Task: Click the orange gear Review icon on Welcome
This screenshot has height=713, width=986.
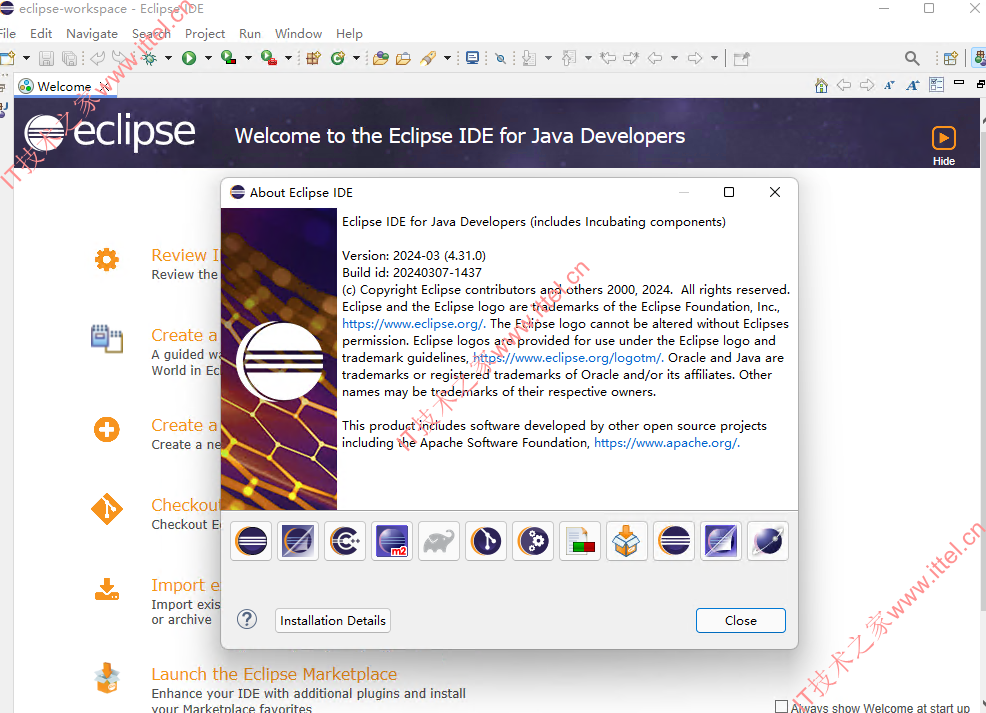Action: (x=106, y=259)
